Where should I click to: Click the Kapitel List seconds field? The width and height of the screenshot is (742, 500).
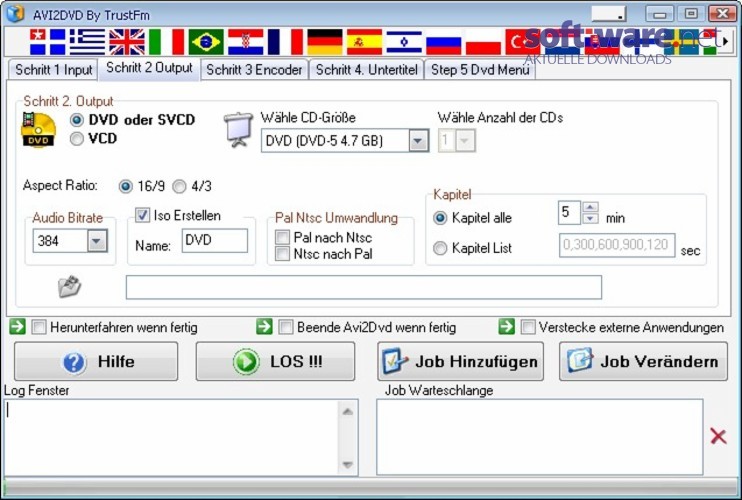click(x=617, y=245)
